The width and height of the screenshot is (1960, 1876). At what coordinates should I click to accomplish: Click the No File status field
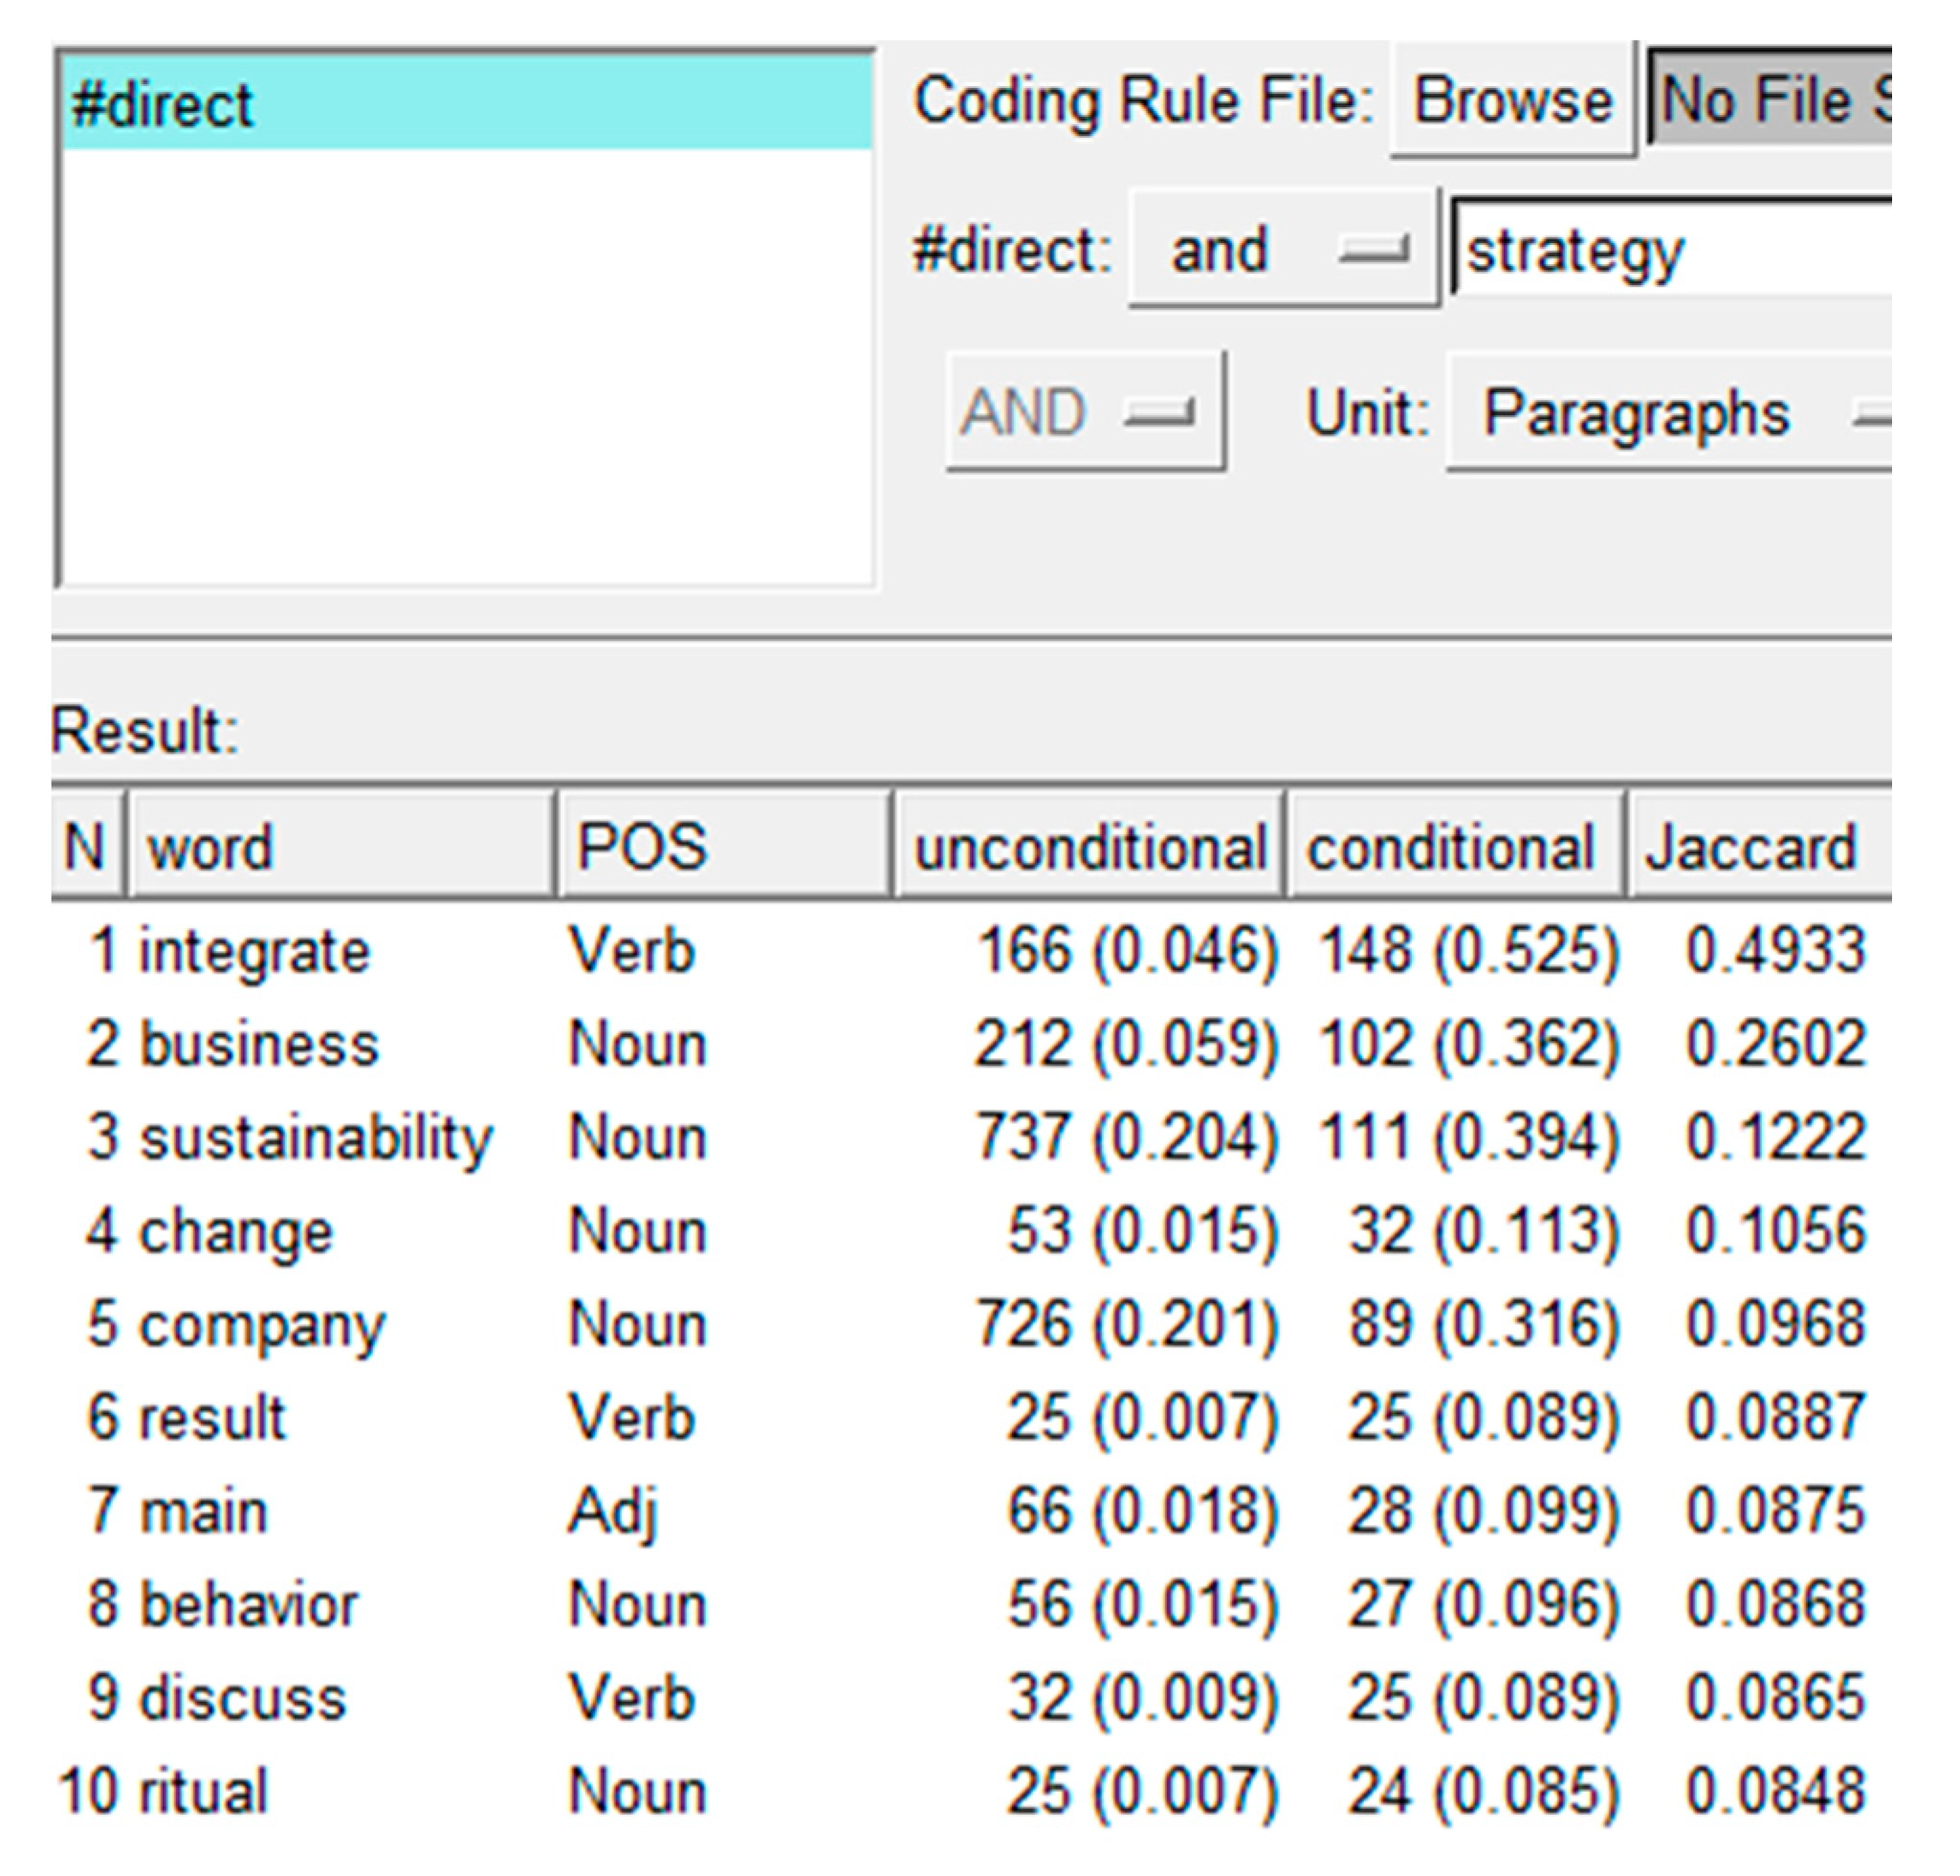point(1770,101)
